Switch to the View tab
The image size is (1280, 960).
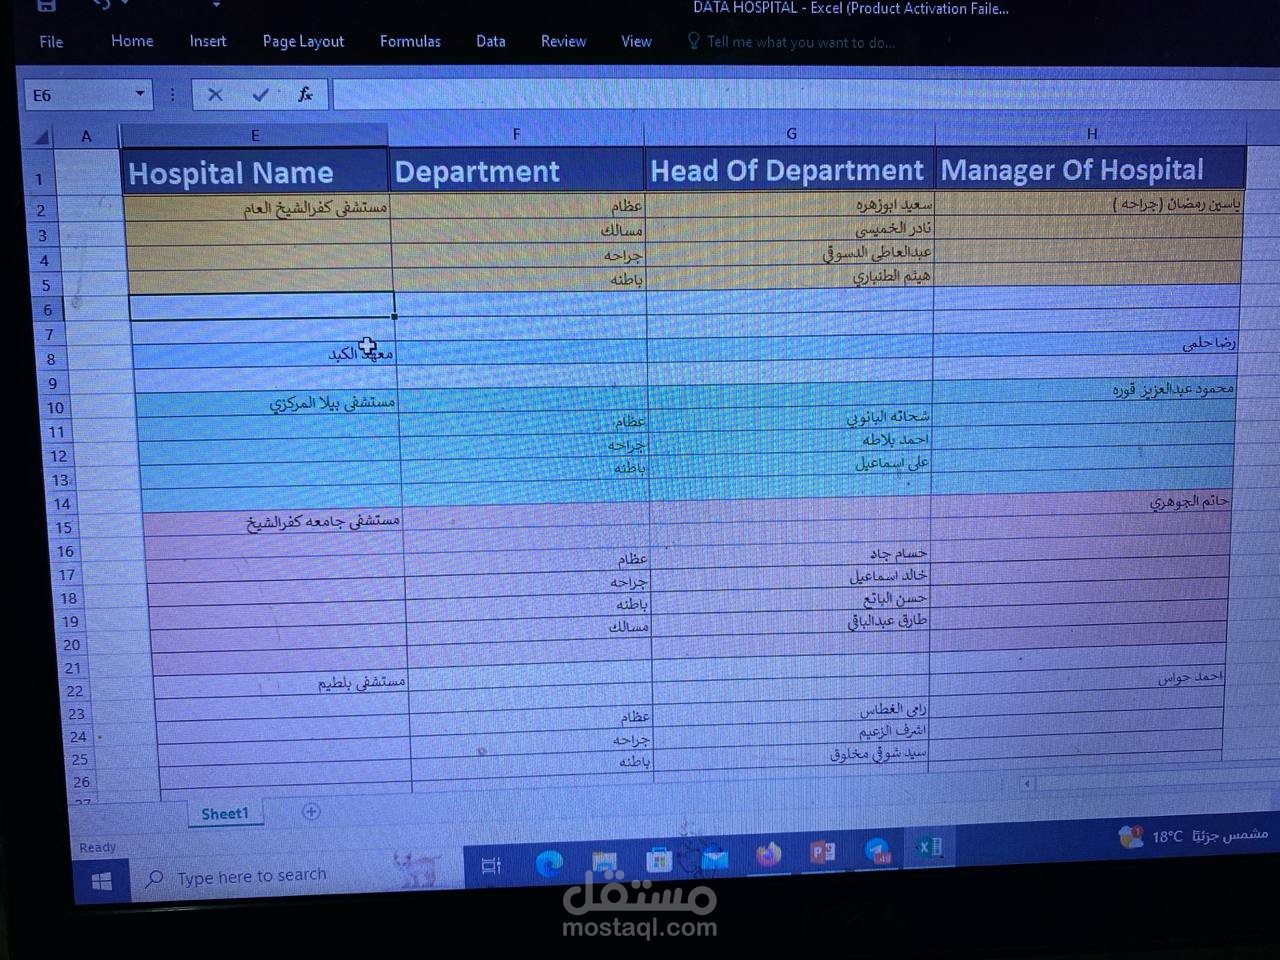(636, 41)
